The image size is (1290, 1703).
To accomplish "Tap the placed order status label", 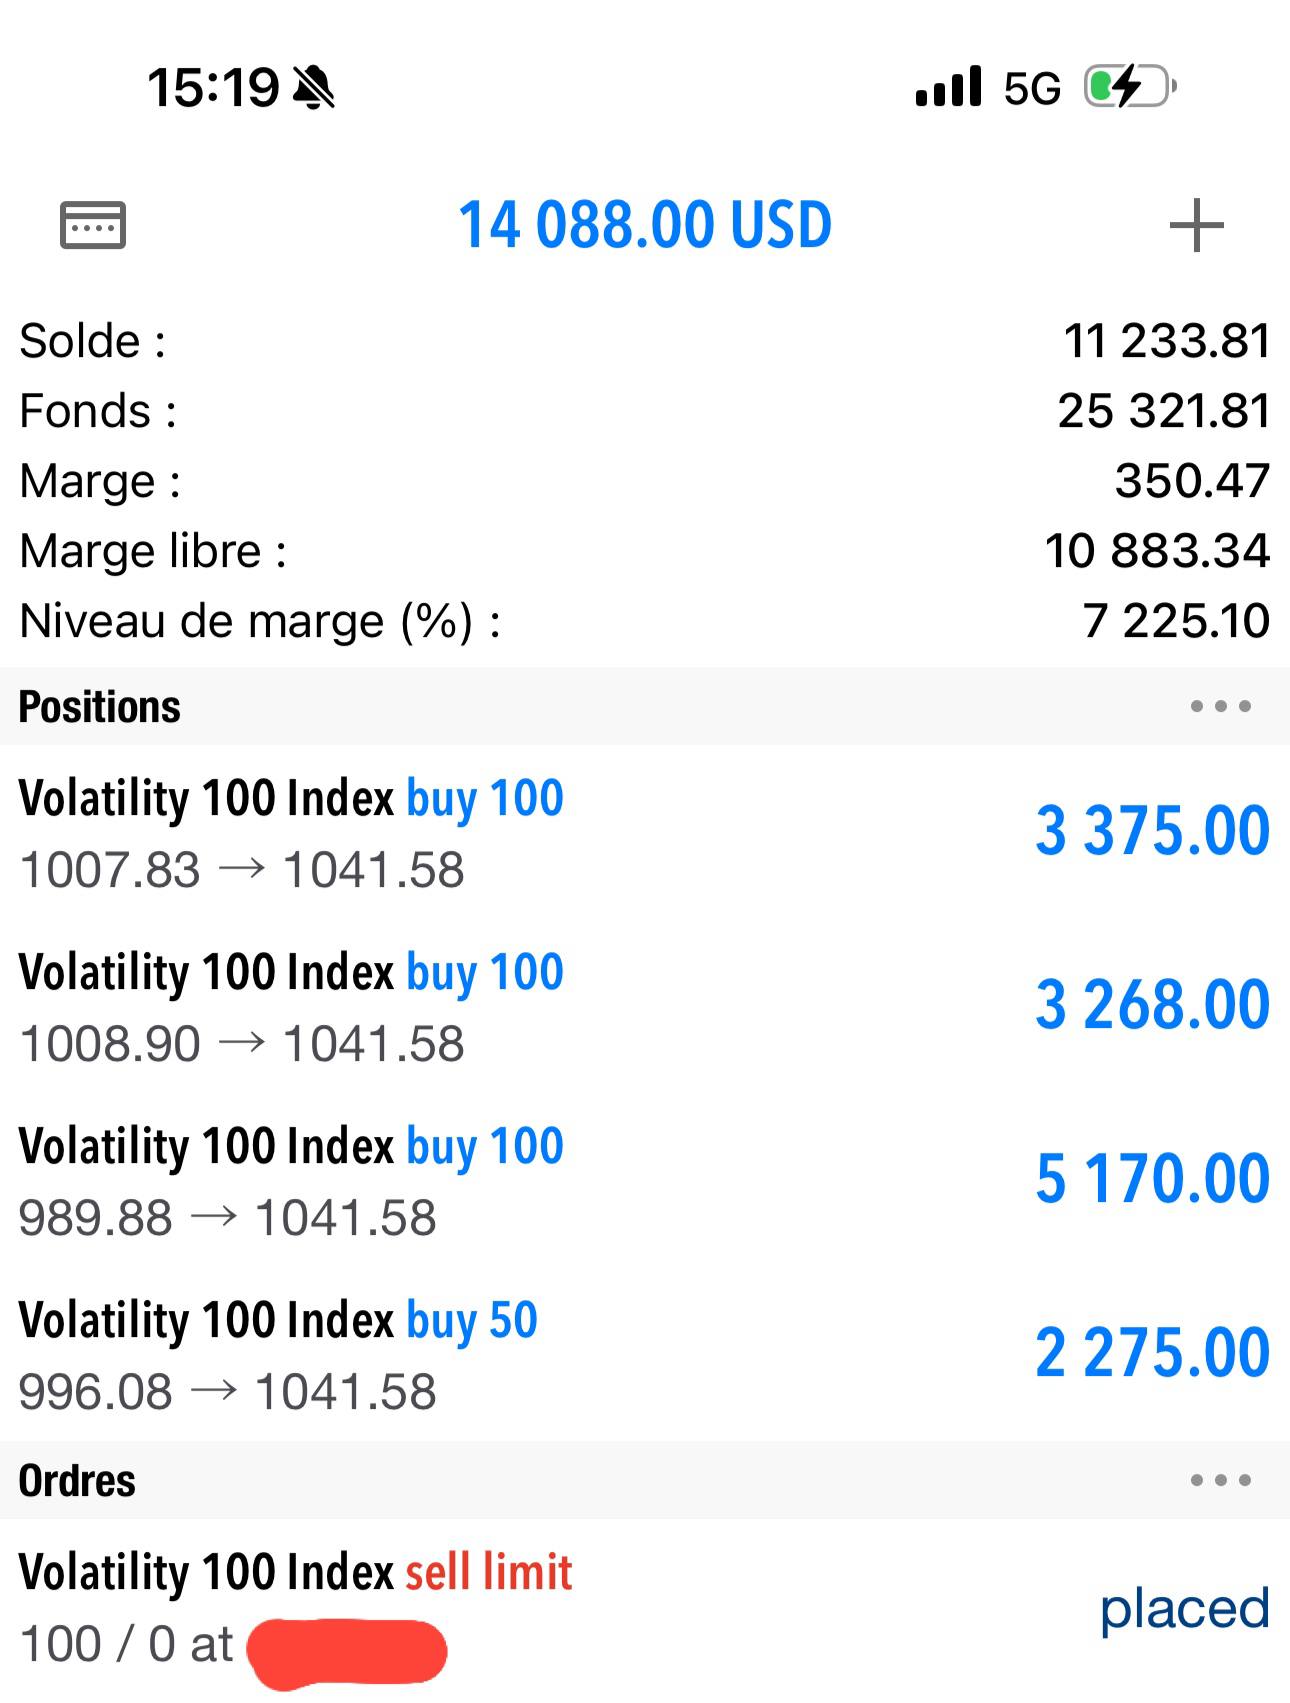I will (x=1185, y=1608).
